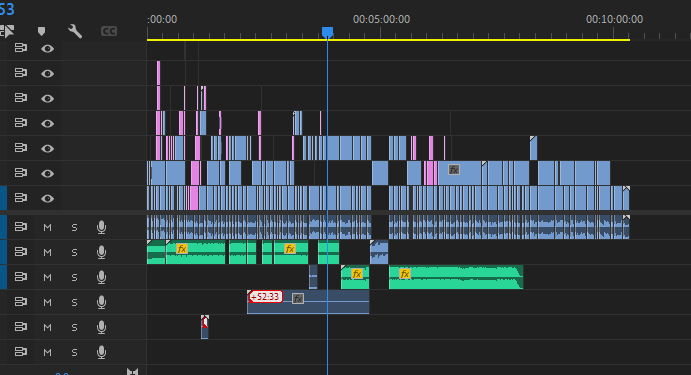Toggle sync lock on +52:33 clip's audio track
This screenshot has height=375, width=691.
(21, 302)
